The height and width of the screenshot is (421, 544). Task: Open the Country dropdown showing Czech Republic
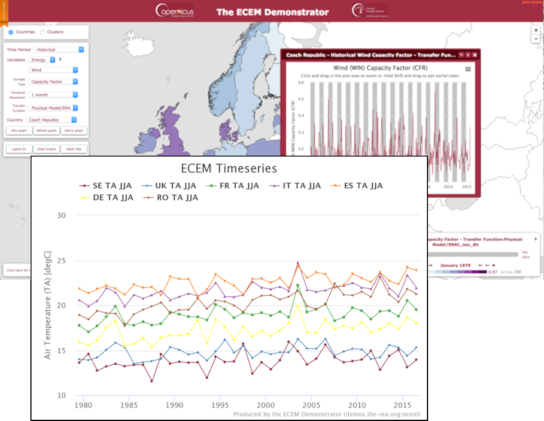tap(51, 120)
